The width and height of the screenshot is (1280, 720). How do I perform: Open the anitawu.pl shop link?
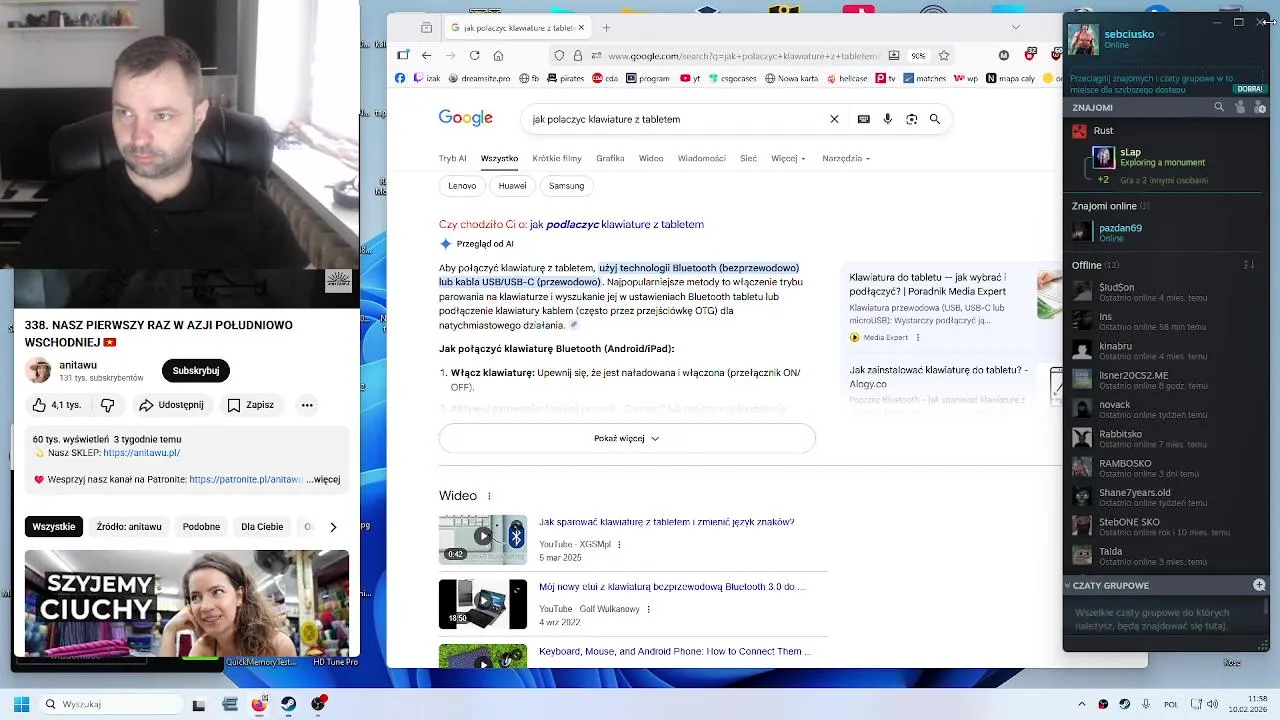pyautogui.click(x=142, y=453)
